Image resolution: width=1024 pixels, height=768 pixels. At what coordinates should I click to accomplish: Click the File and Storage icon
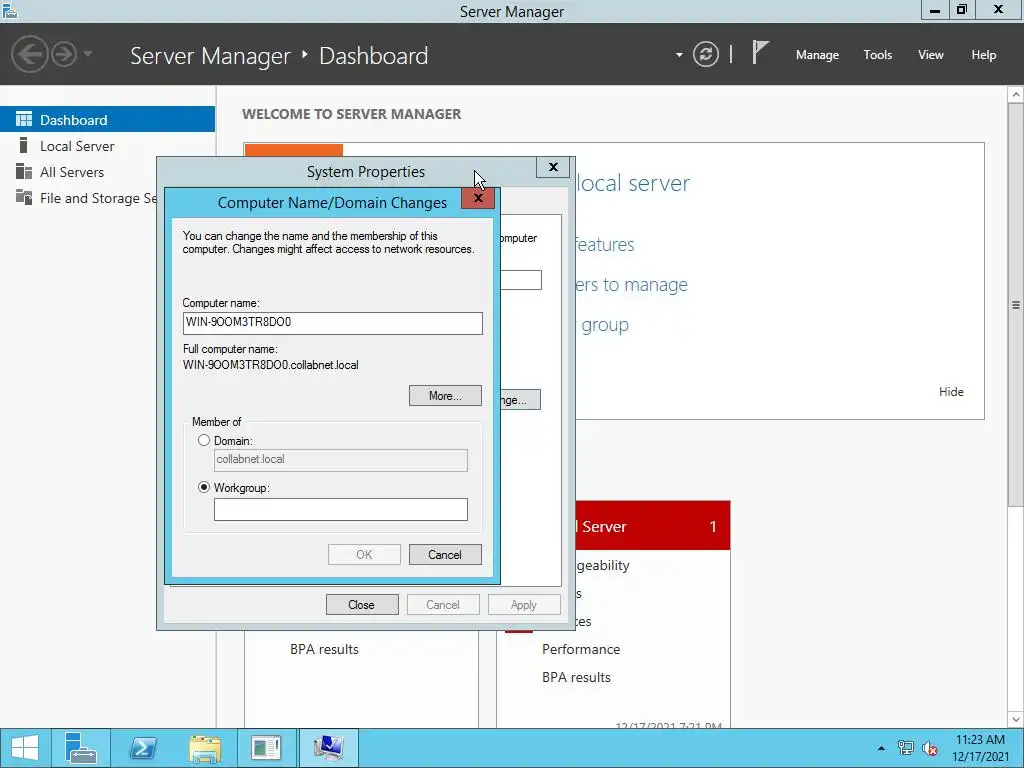pyautogui.click(x=24, y=197)
